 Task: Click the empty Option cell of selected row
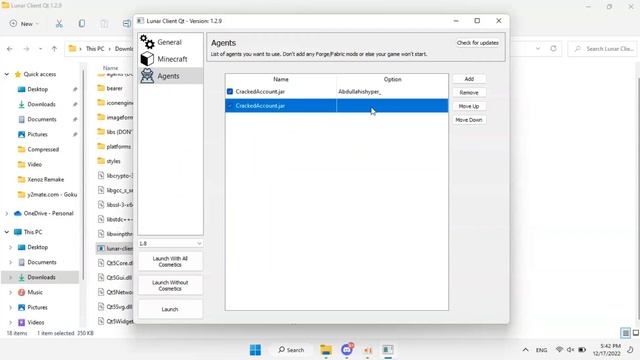point(392,106)
